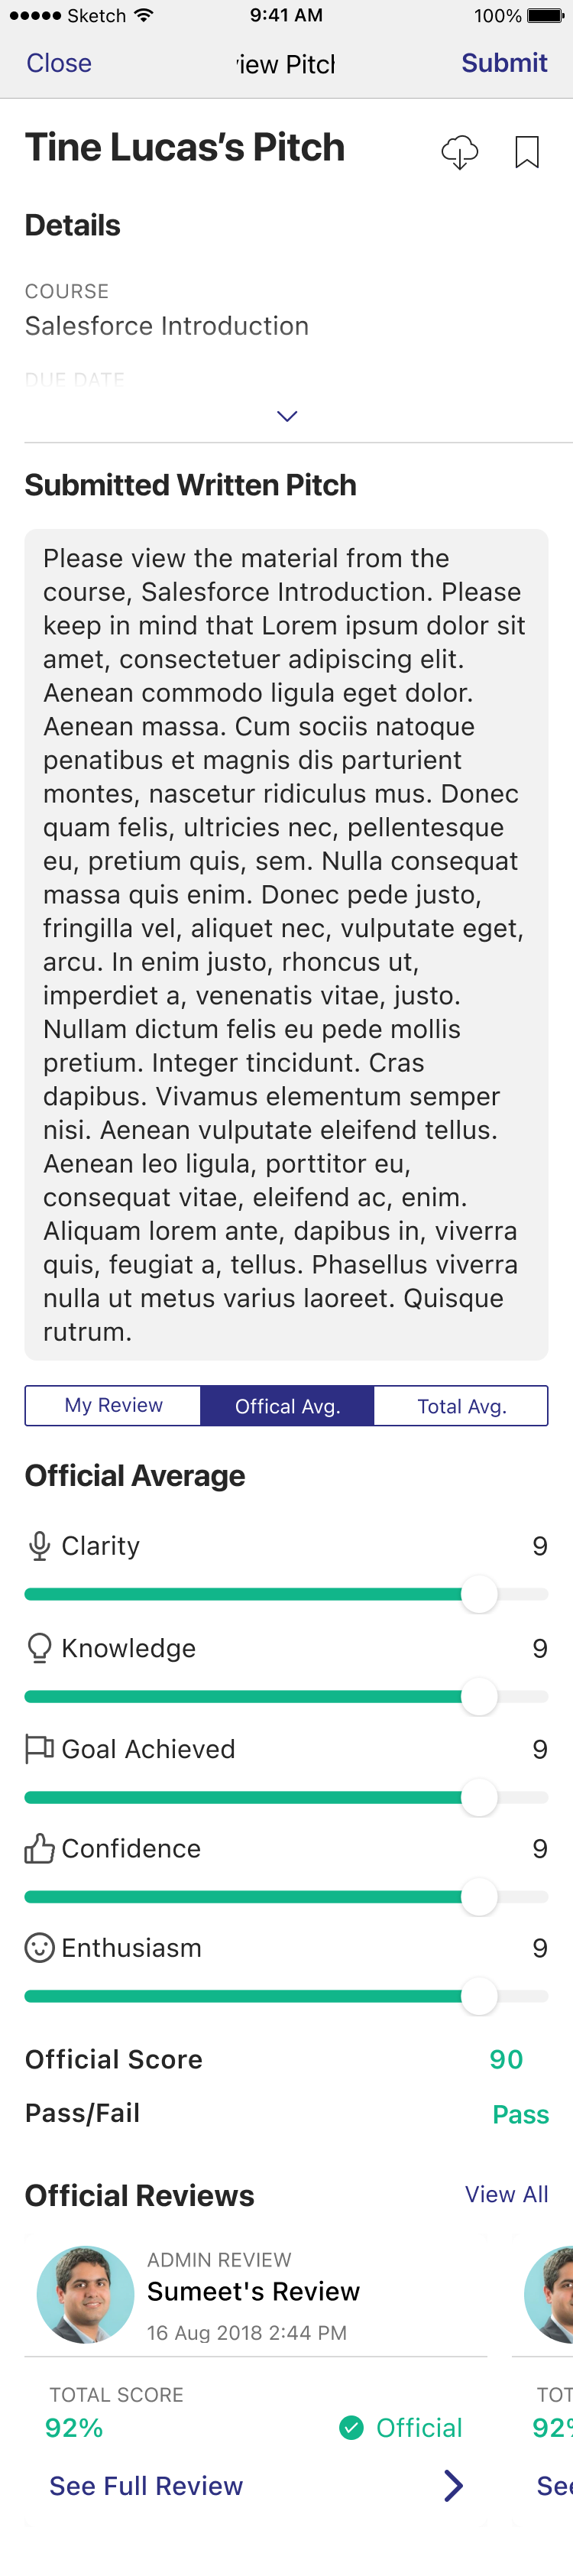Switch to the My Review tab
573x2576 pixels.
(113, 1405)
